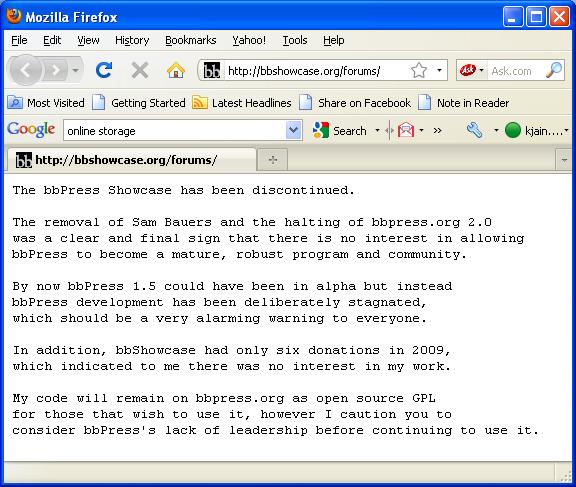The image size is (576, 487).
Task: Click the magnifying glass search icon
Action: tap(554, 70)
